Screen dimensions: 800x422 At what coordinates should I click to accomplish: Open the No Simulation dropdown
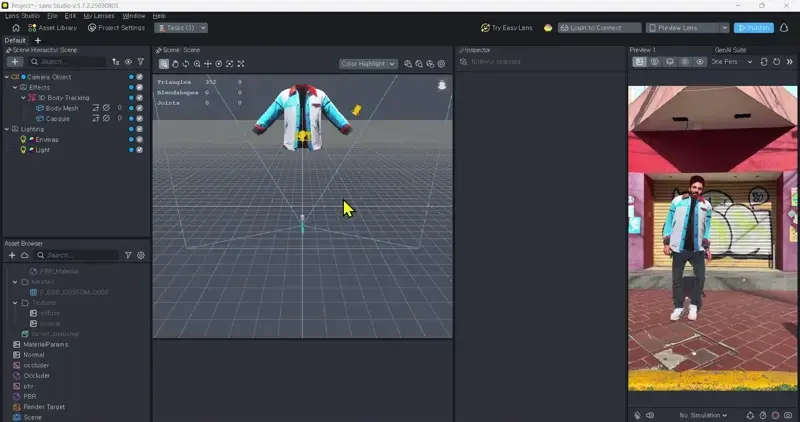(703, 415)
